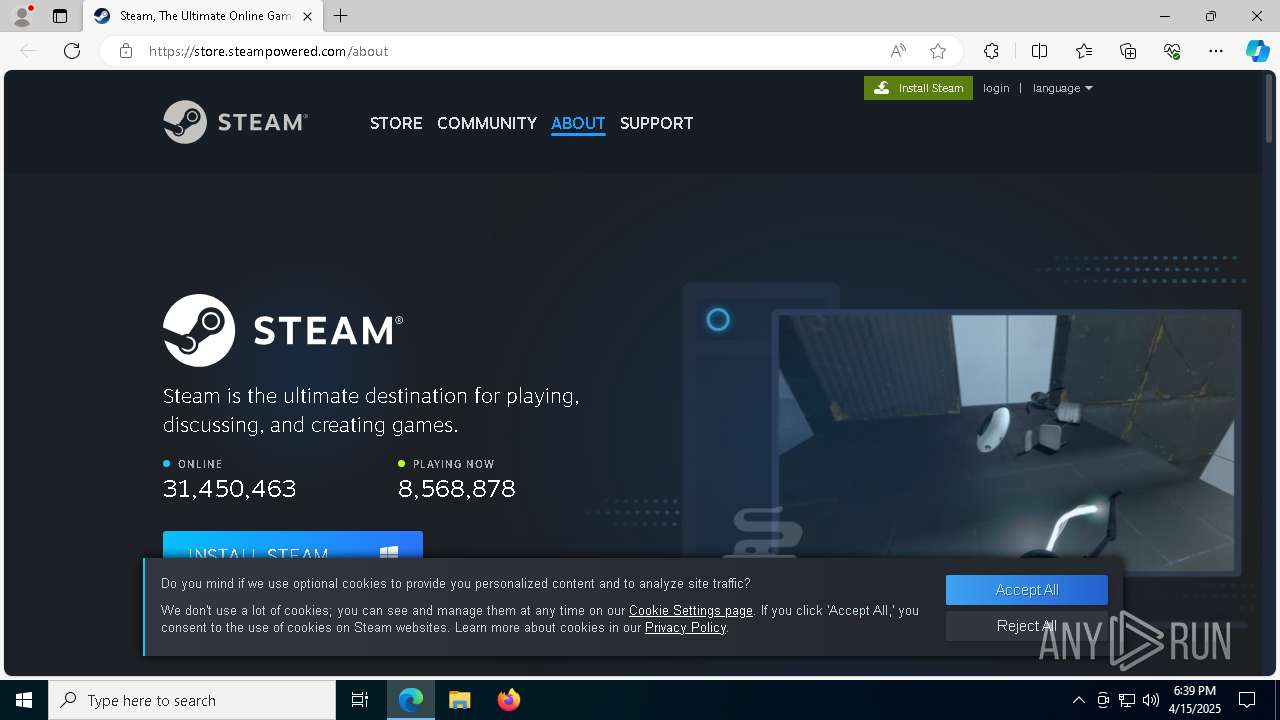
Task: Open Task View on the taskbar
Action: pos(360,700)
